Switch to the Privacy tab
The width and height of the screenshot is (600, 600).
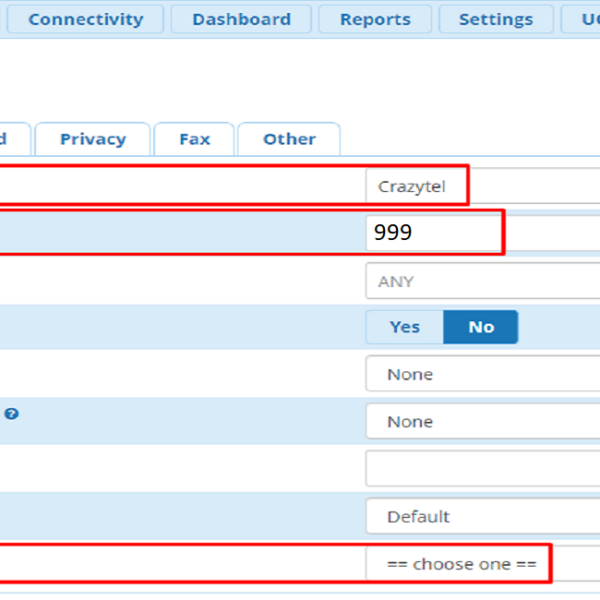point(92,139)
